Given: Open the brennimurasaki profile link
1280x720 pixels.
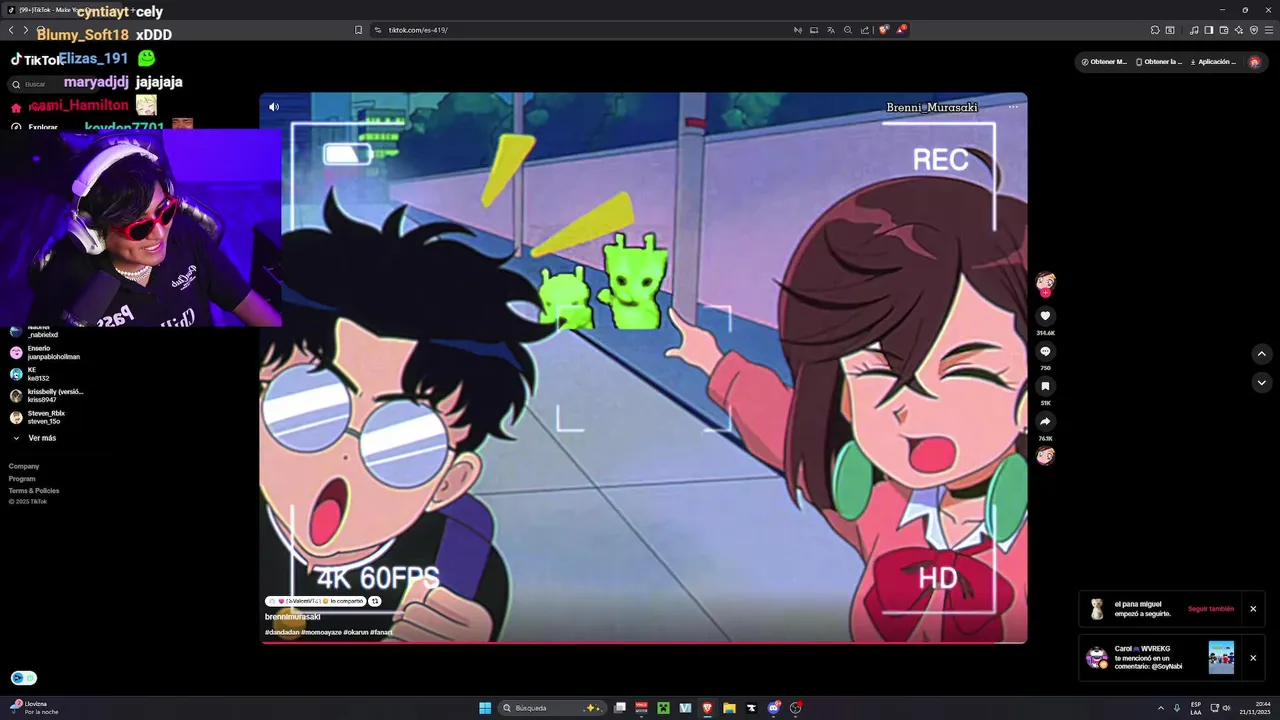Looking at the screenshot, I should coord(292,617).
